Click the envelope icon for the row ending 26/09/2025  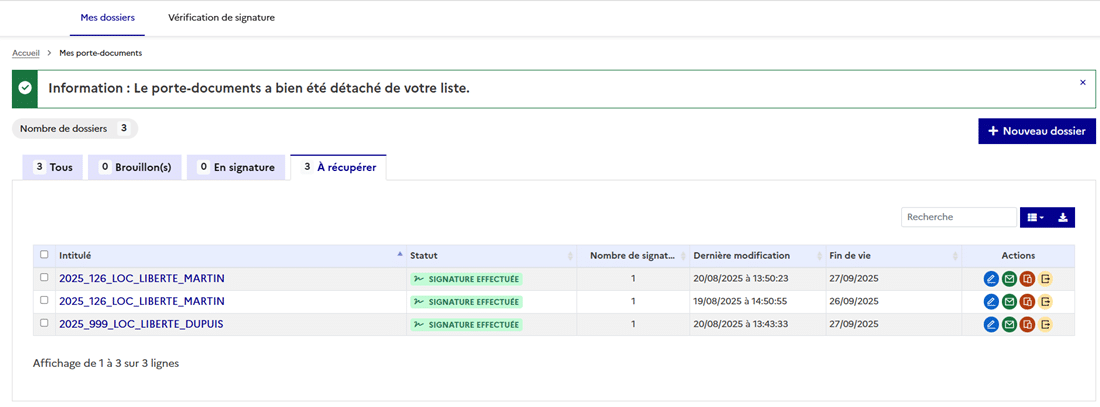coord(1009,301)
